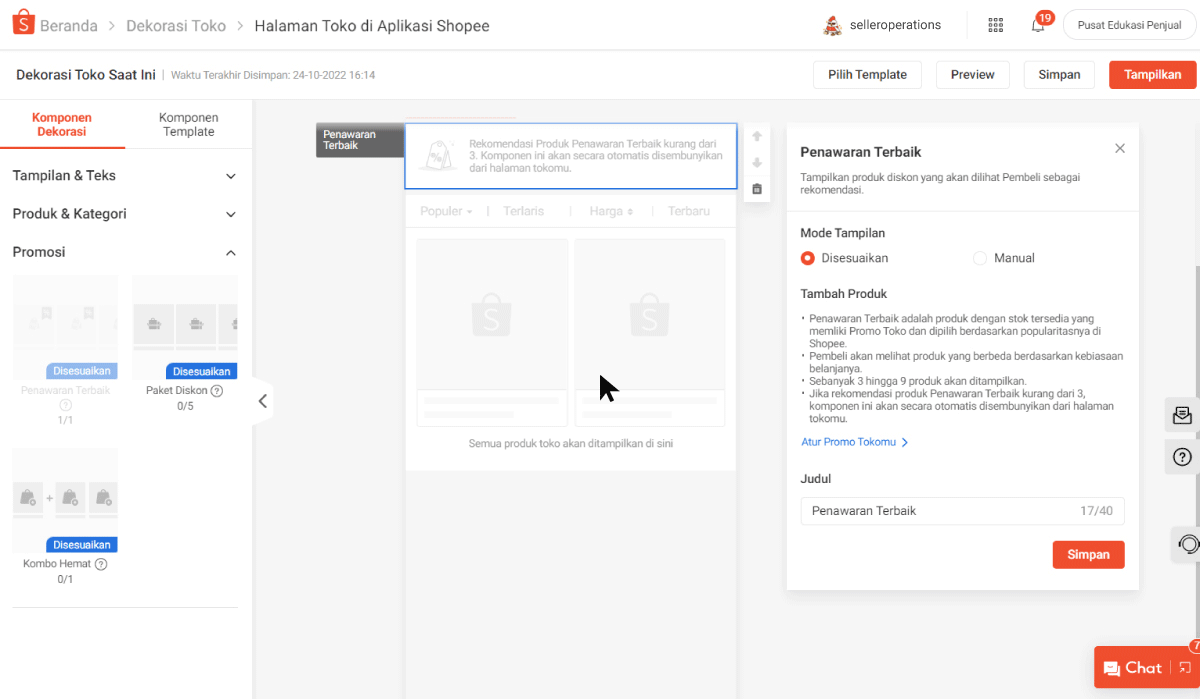
Task: Move component up with arrow icon
Action: (x=757, y=136)
